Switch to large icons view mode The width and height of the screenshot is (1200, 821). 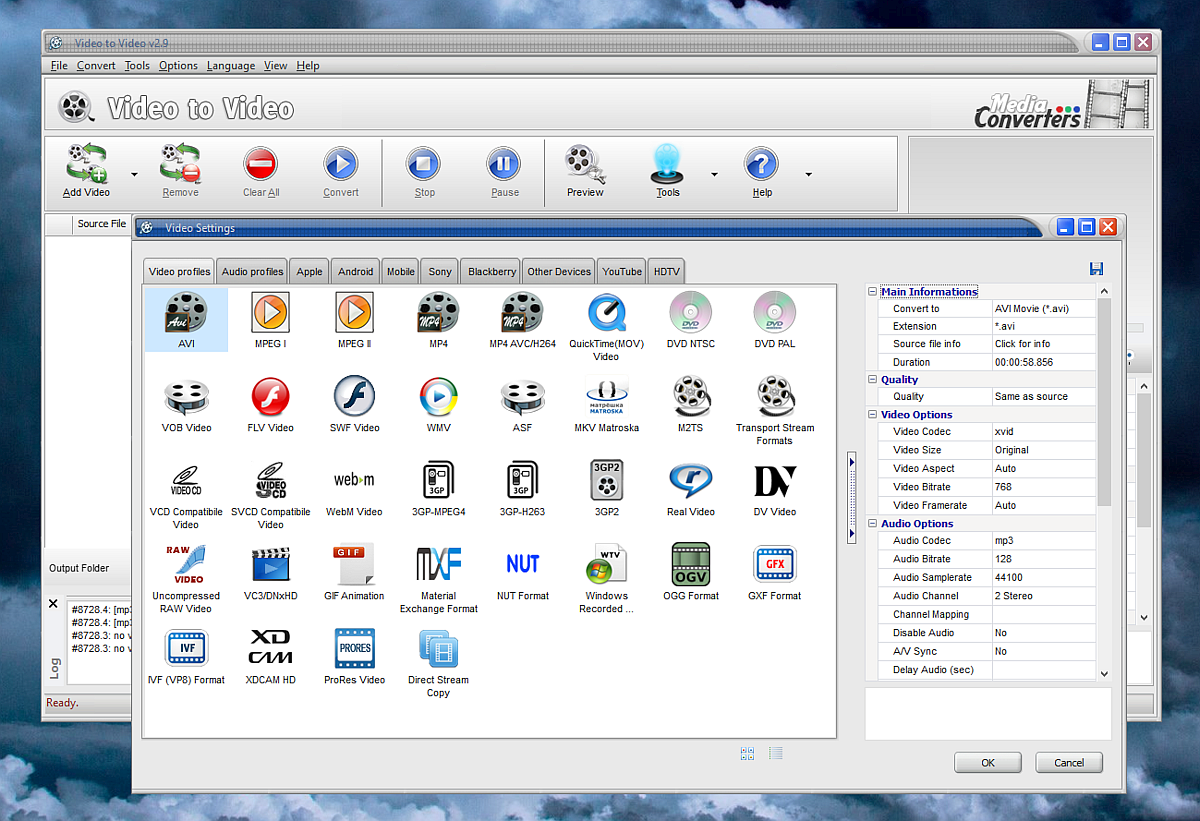[x=747, y=754]
